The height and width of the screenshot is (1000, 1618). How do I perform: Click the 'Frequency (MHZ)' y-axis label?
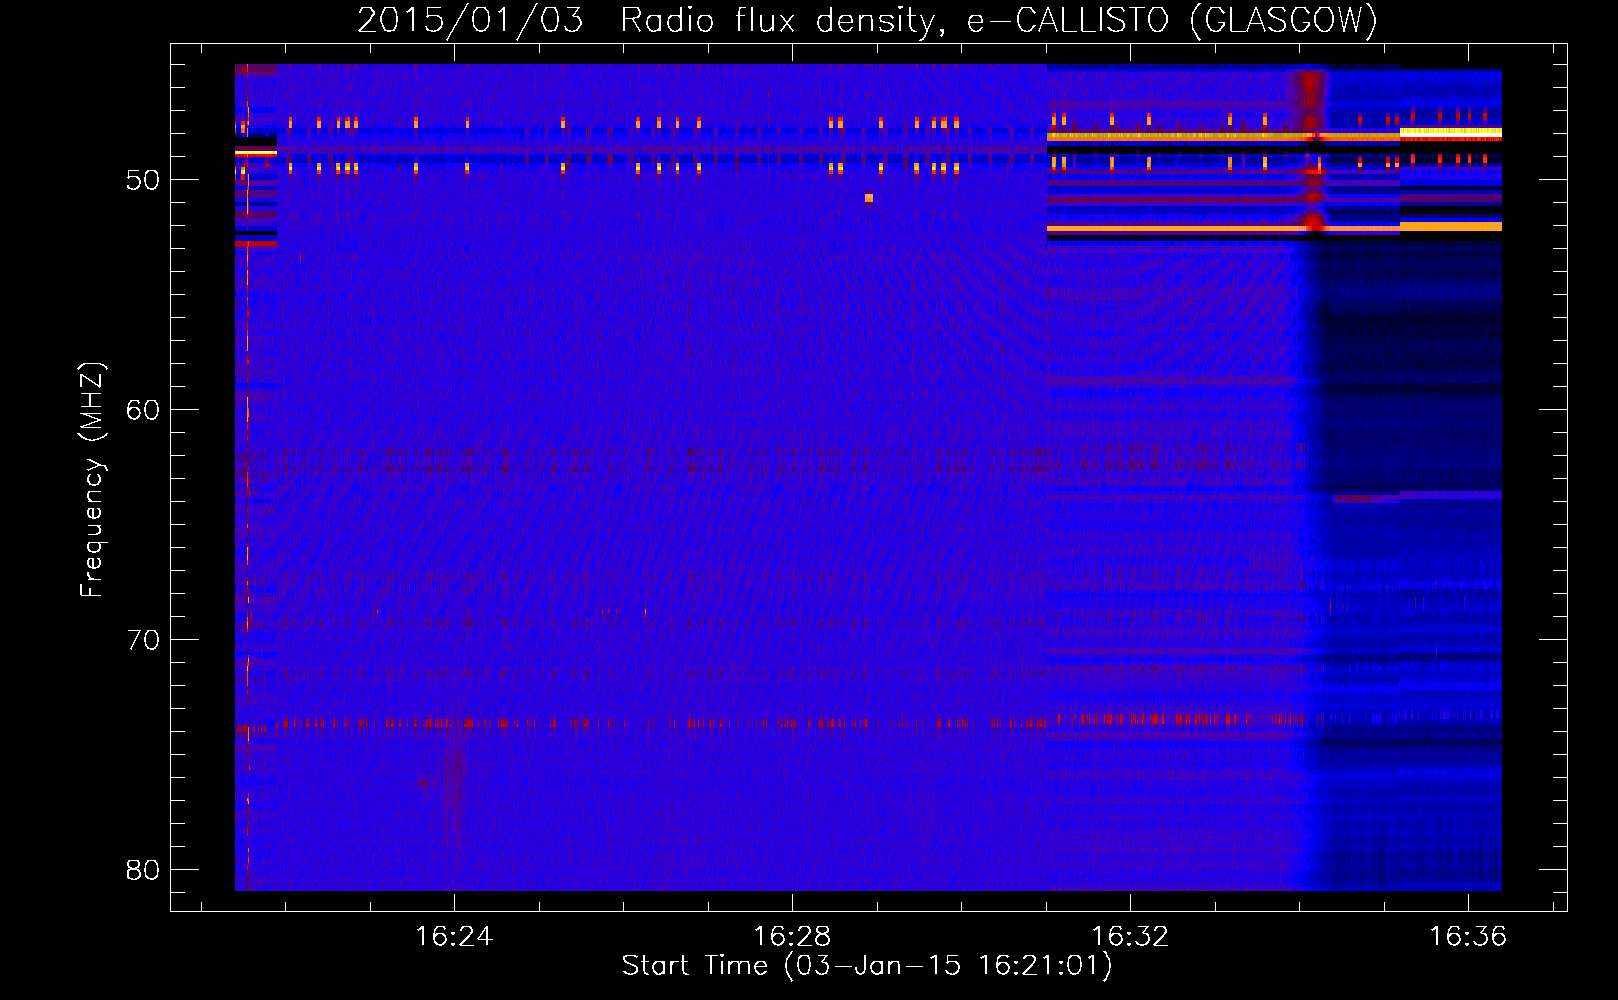92,480
